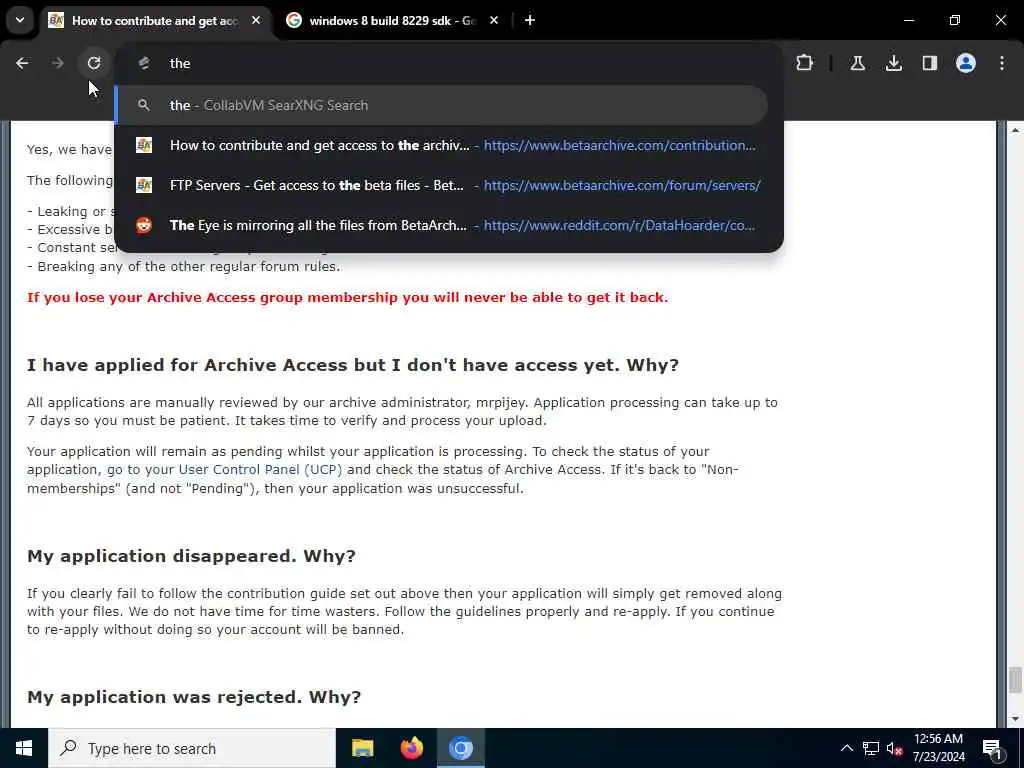1024x768 pixels.
Task: Click the search magnifier icon in suggestion
Action: 144,105
